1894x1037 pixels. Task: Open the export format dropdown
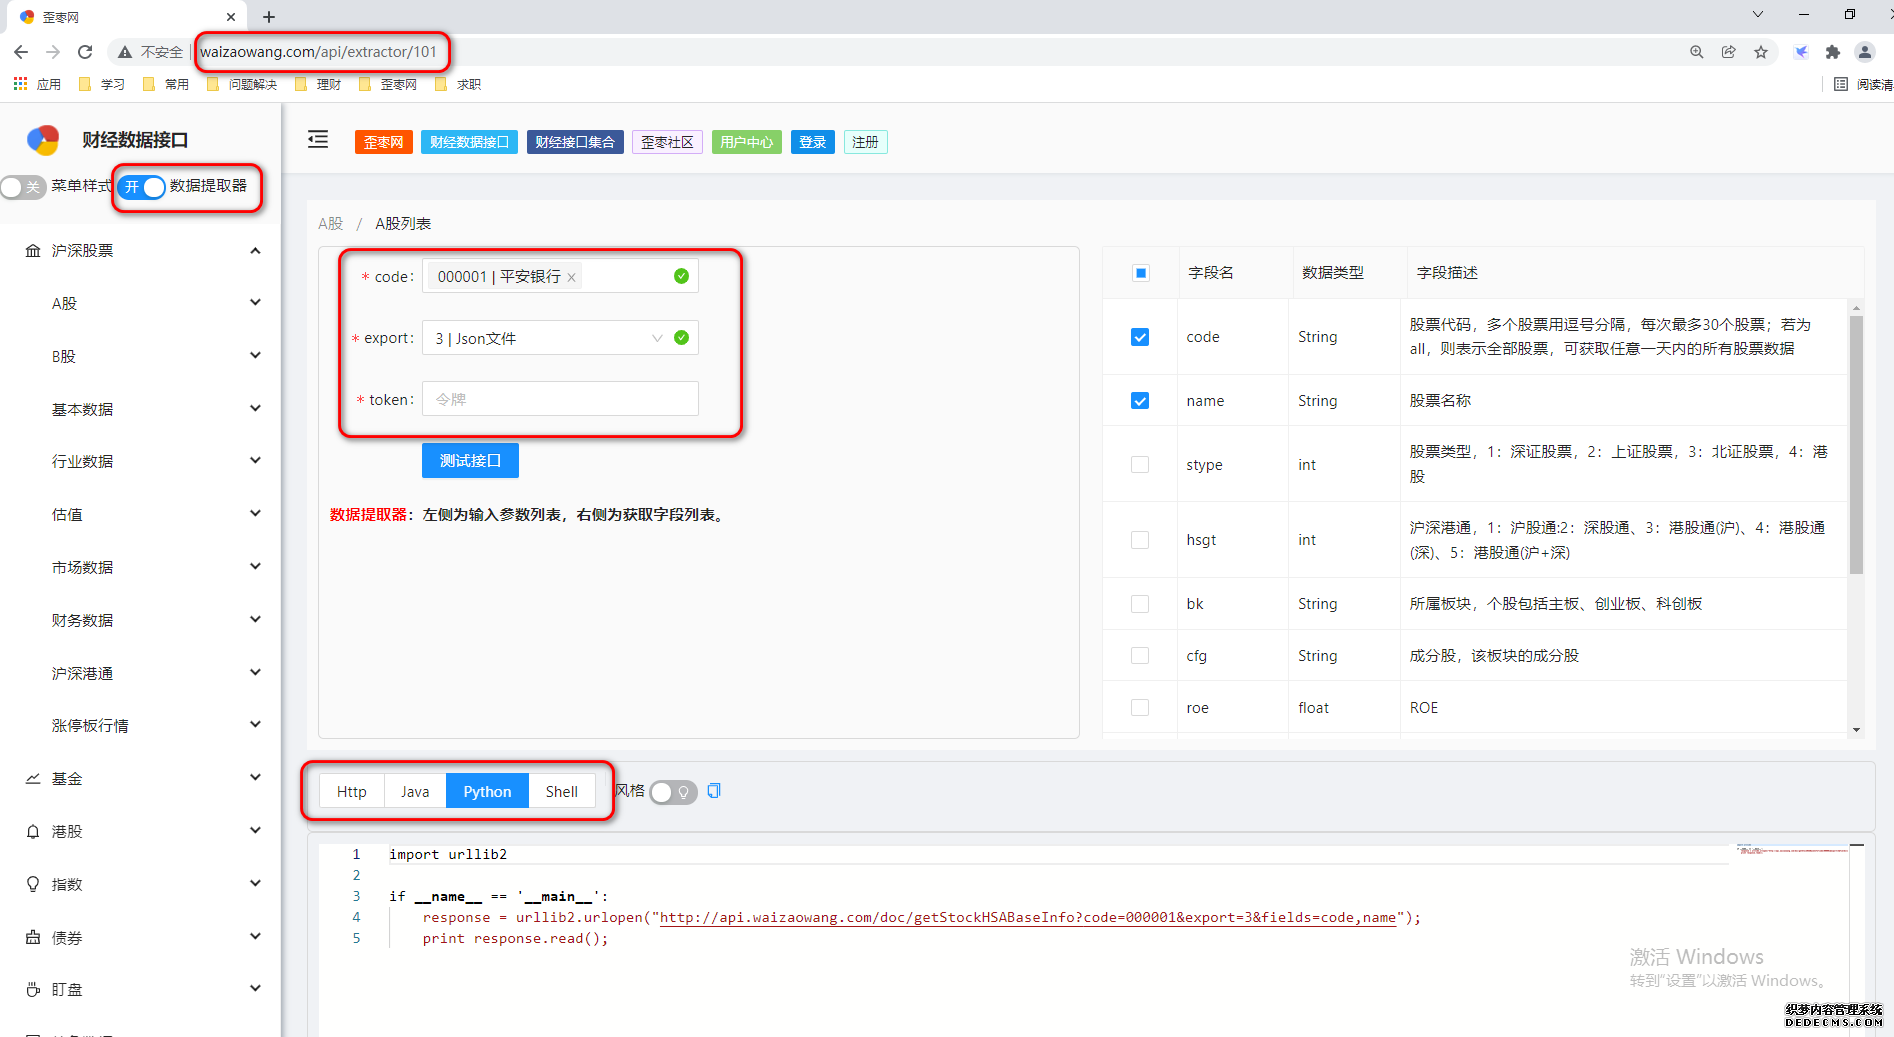(x=560, y=338)
